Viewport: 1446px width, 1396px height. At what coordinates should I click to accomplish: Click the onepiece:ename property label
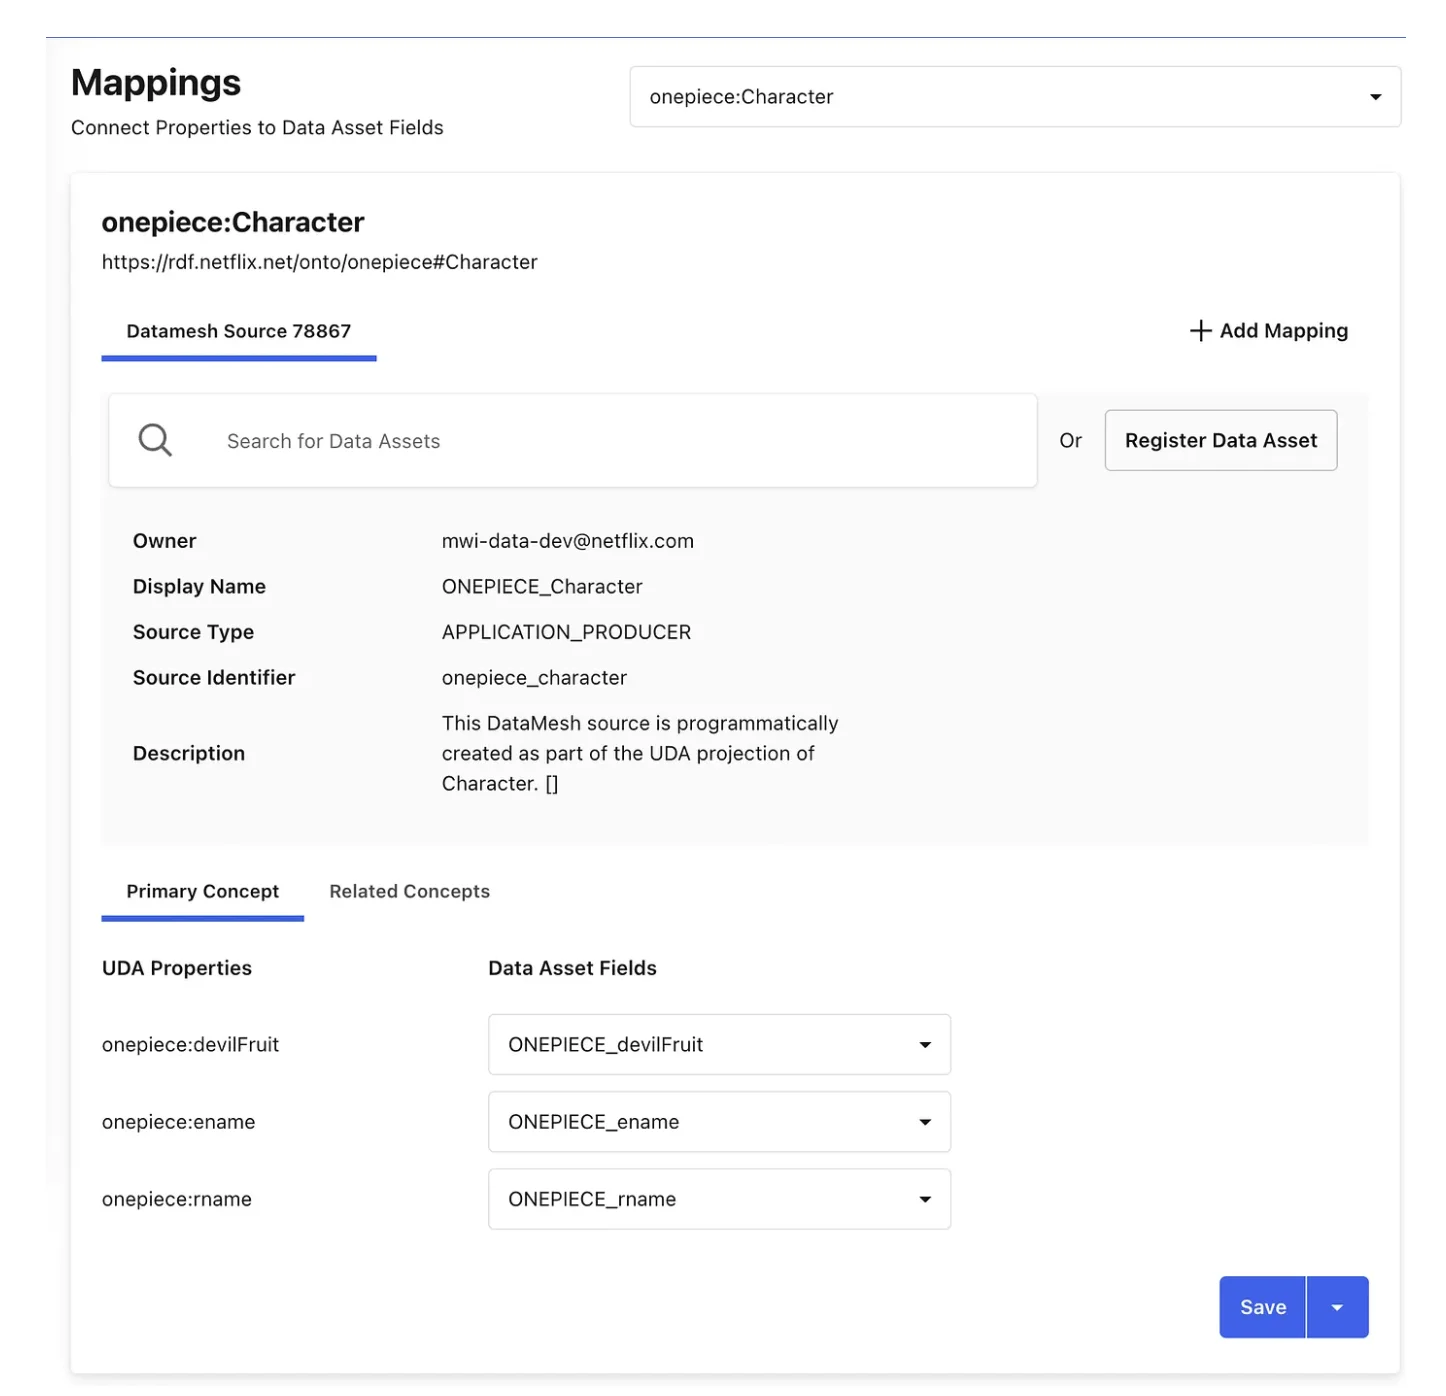(x=178, y=1122)
